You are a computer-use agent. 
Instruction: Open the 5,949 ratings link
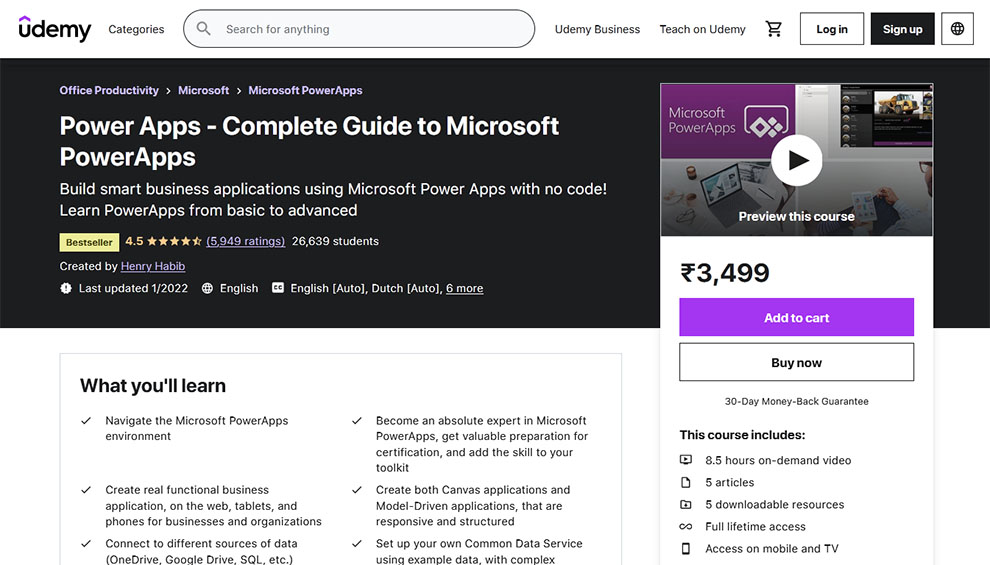pyautogui.click(x=246, y=241)
